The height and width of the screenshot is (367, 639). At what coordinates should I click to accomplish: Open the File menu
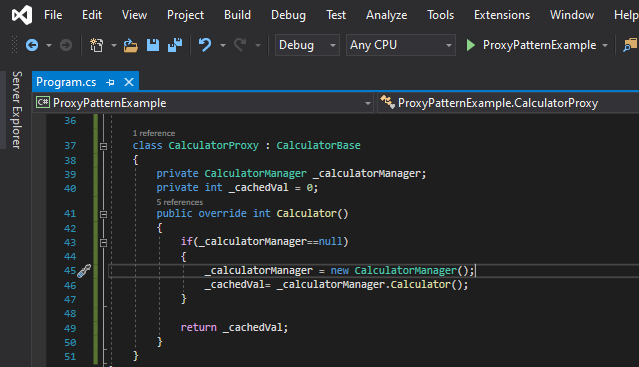point(53,15)
